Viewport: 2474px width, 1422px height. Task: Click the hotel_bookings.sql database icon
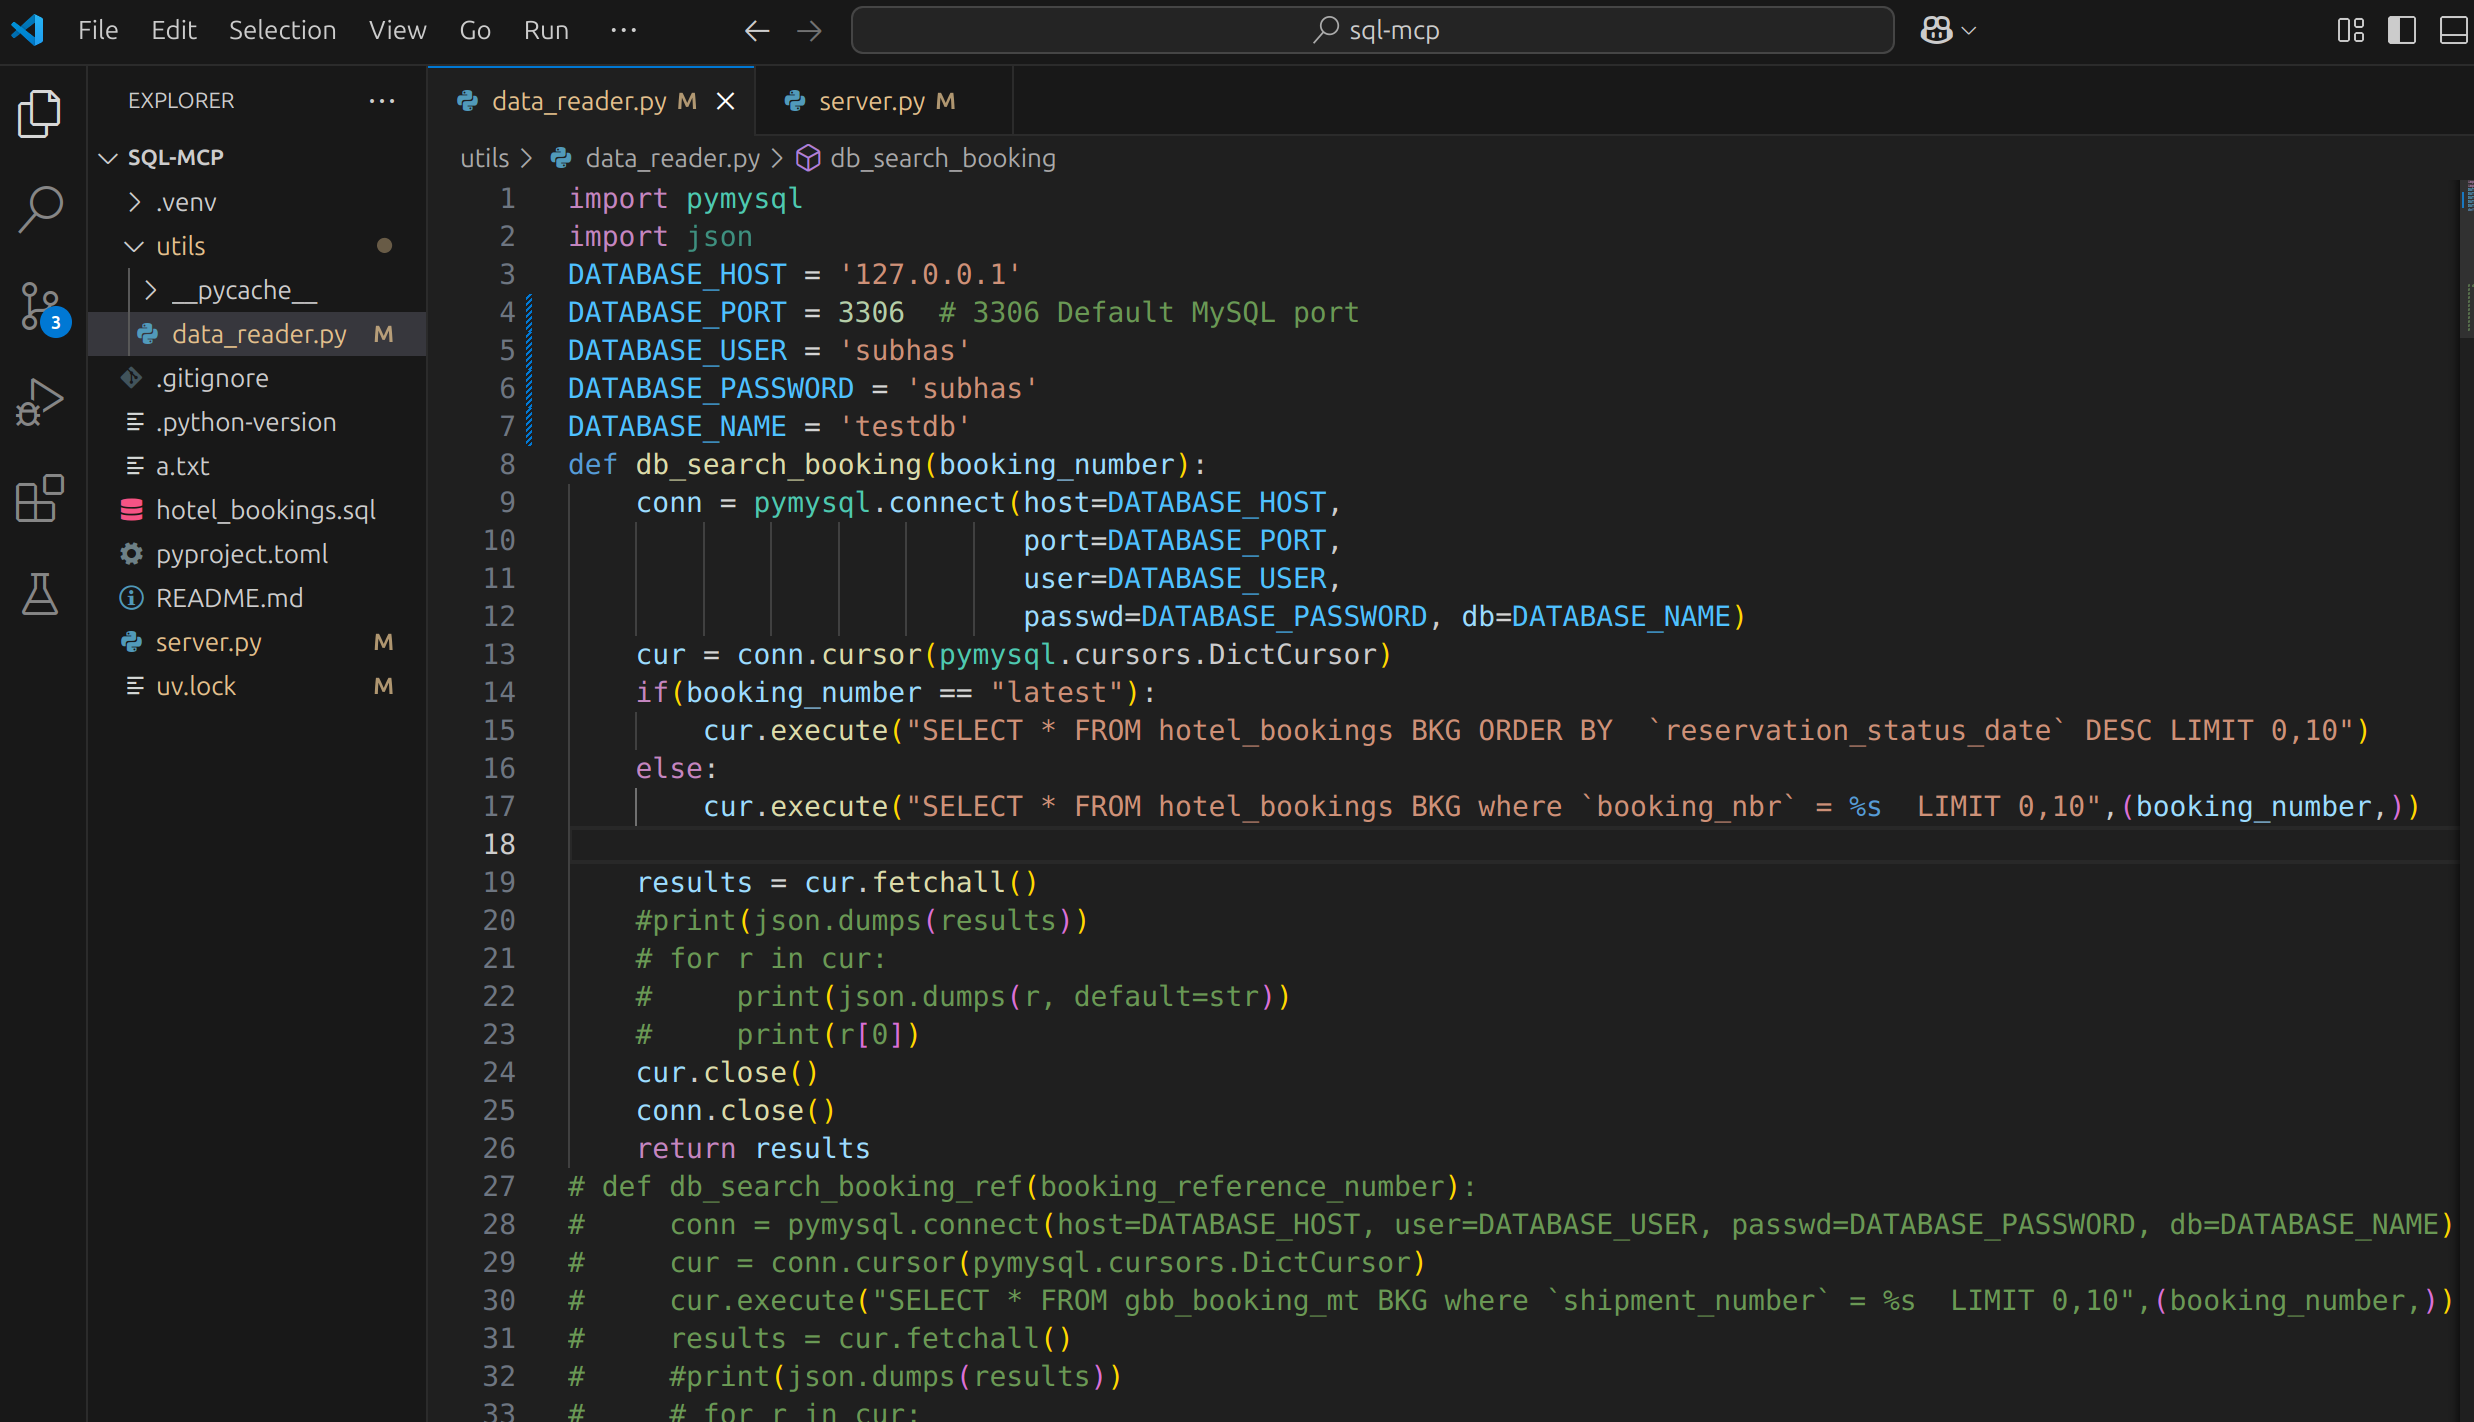point(131,510)
